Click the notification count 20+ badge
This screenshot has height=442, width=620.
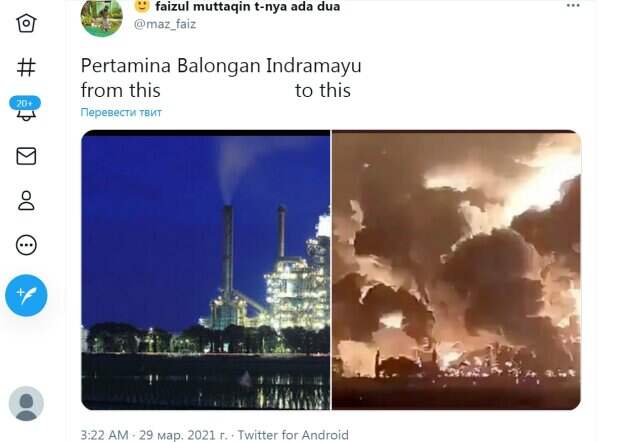click(25, 103)
